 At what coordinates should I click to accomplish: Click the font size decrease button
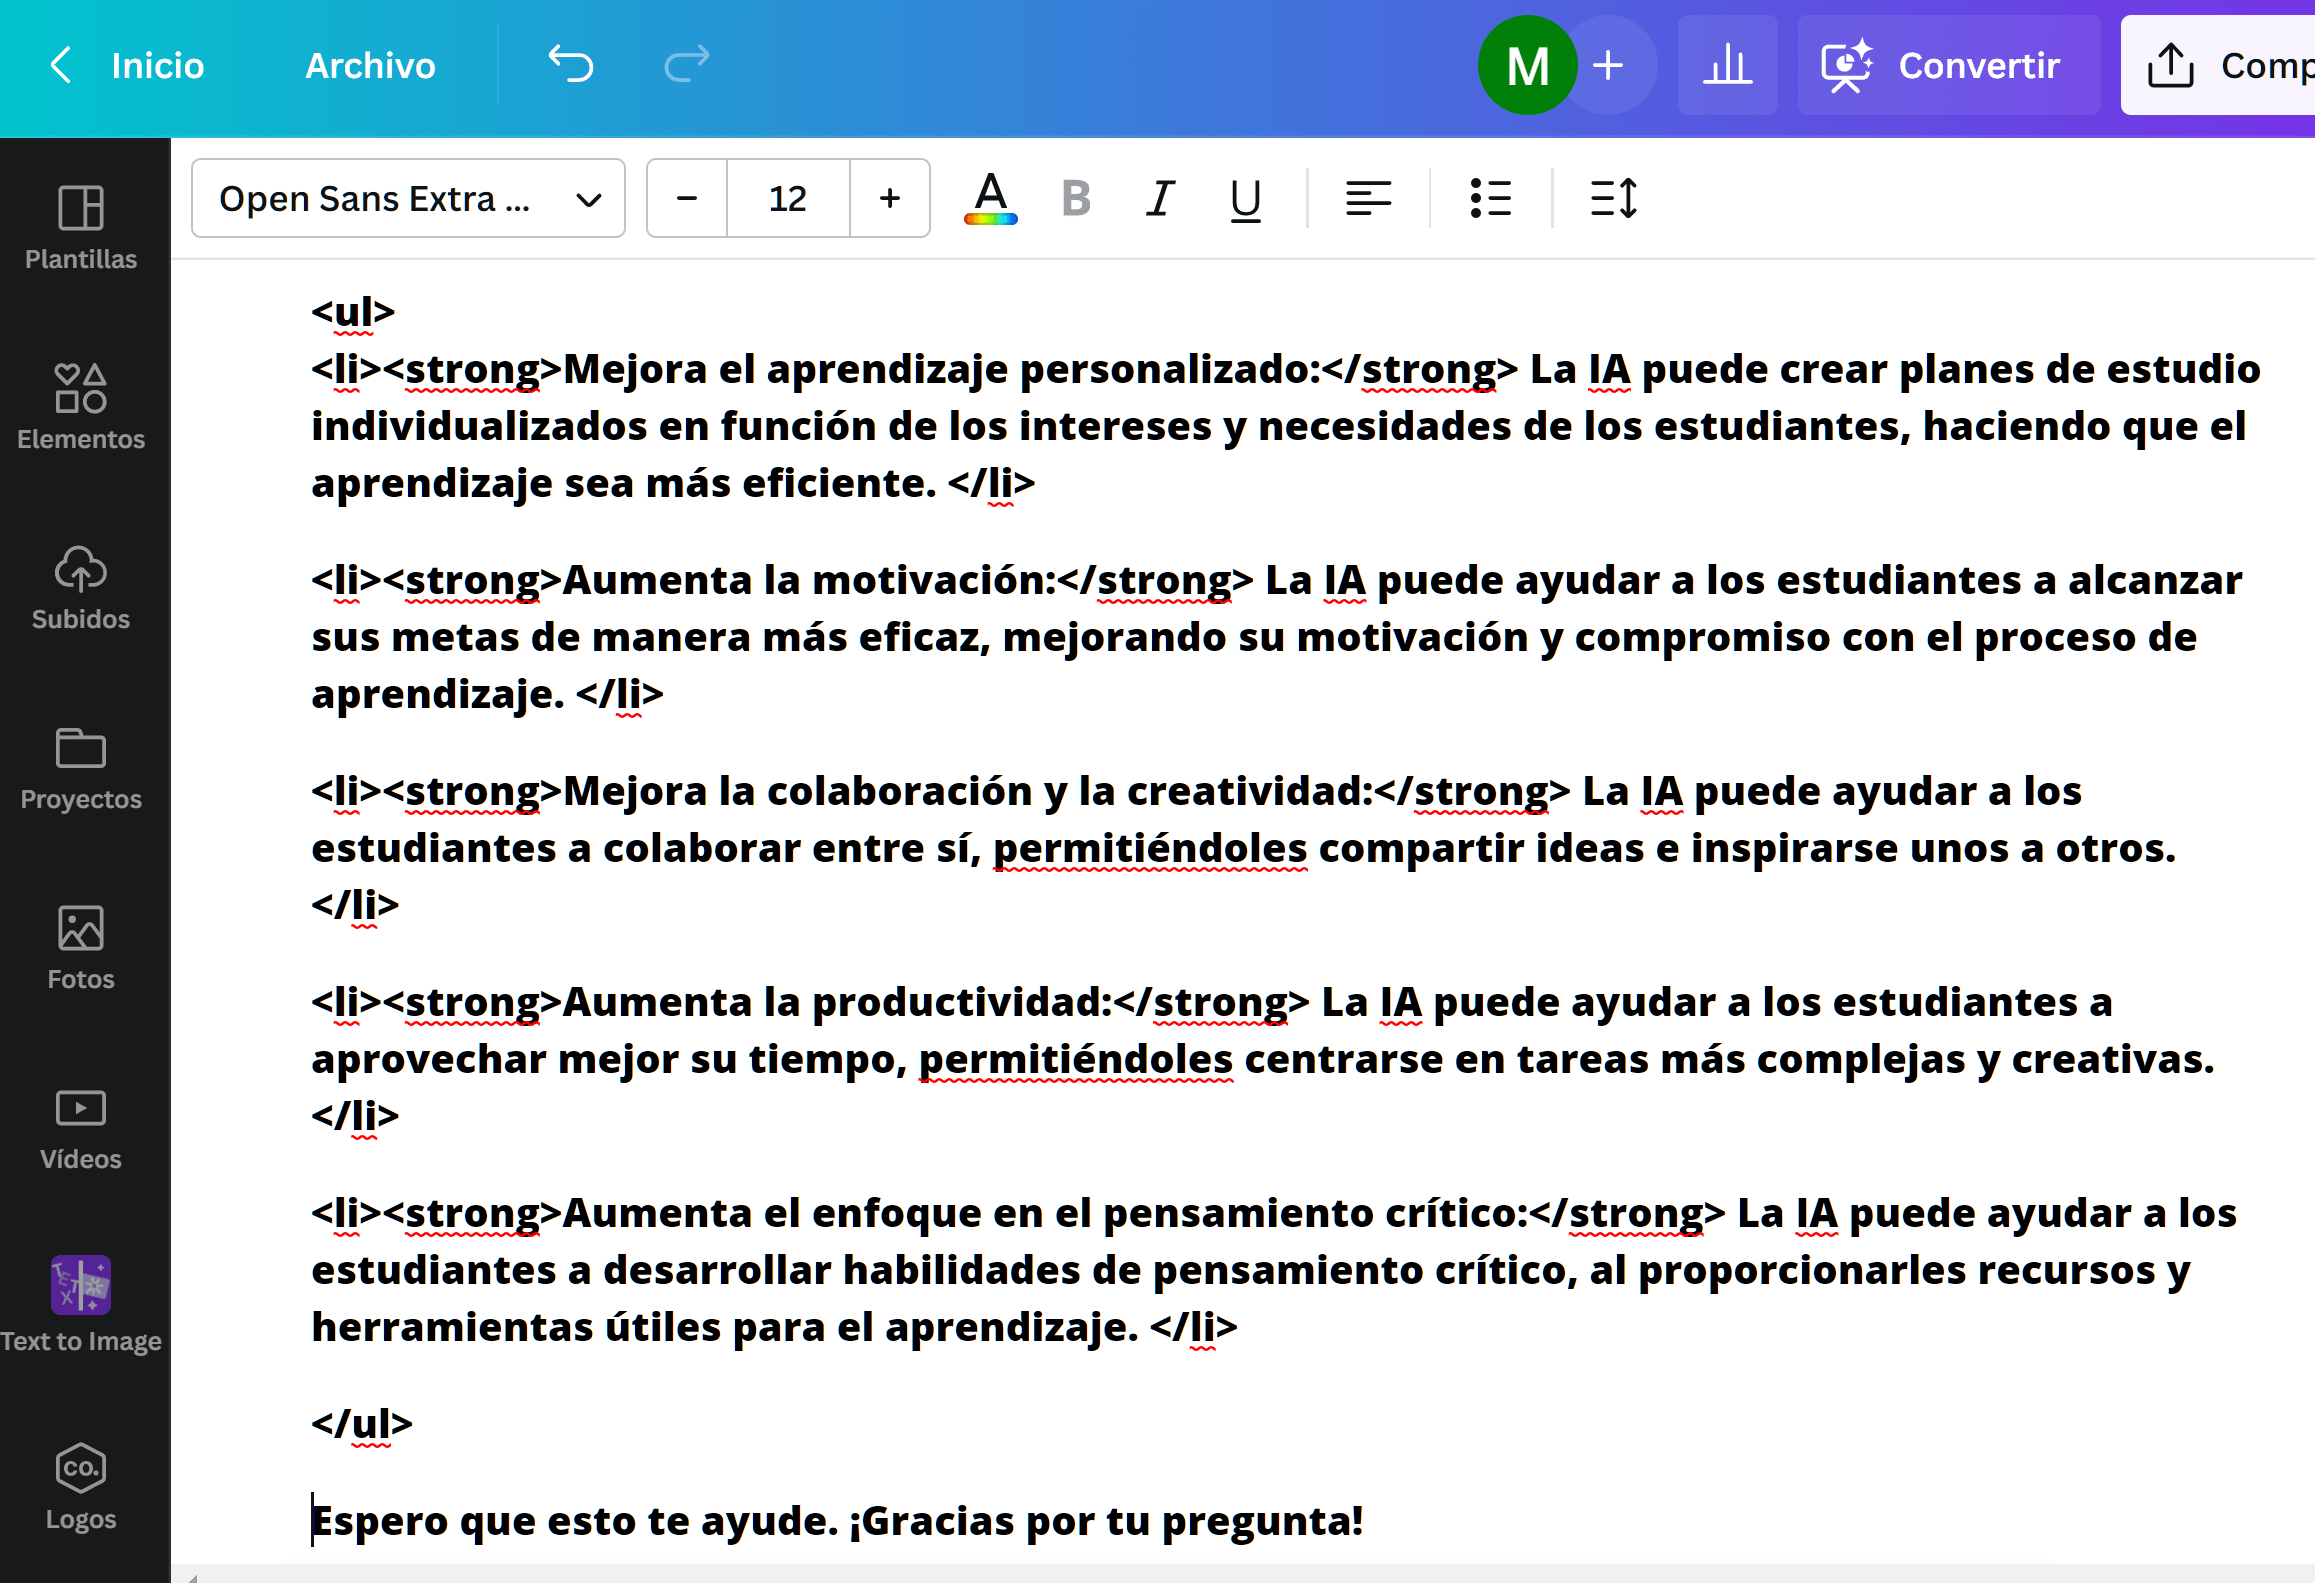tap(686, 197)
